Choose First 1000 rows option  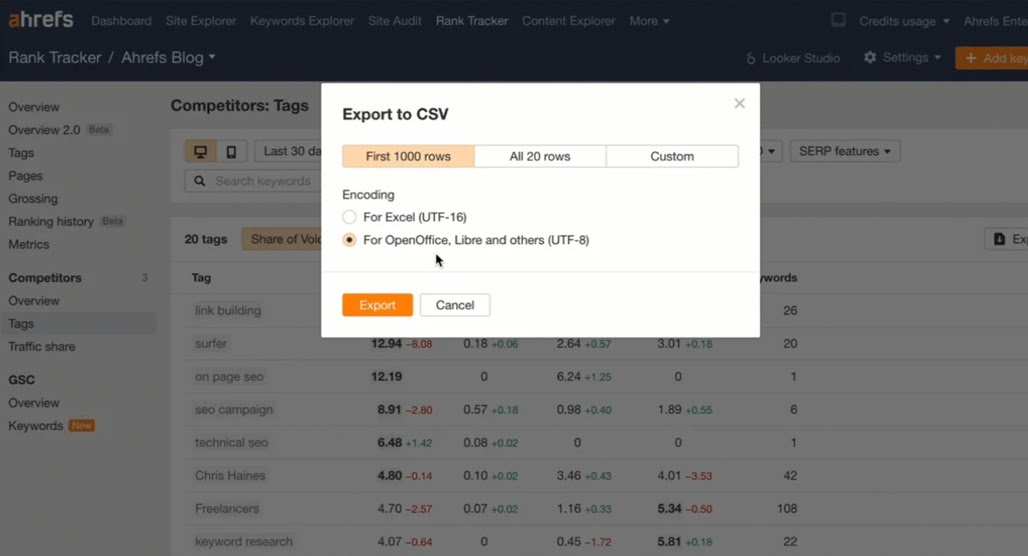click(x=408, y=156)
